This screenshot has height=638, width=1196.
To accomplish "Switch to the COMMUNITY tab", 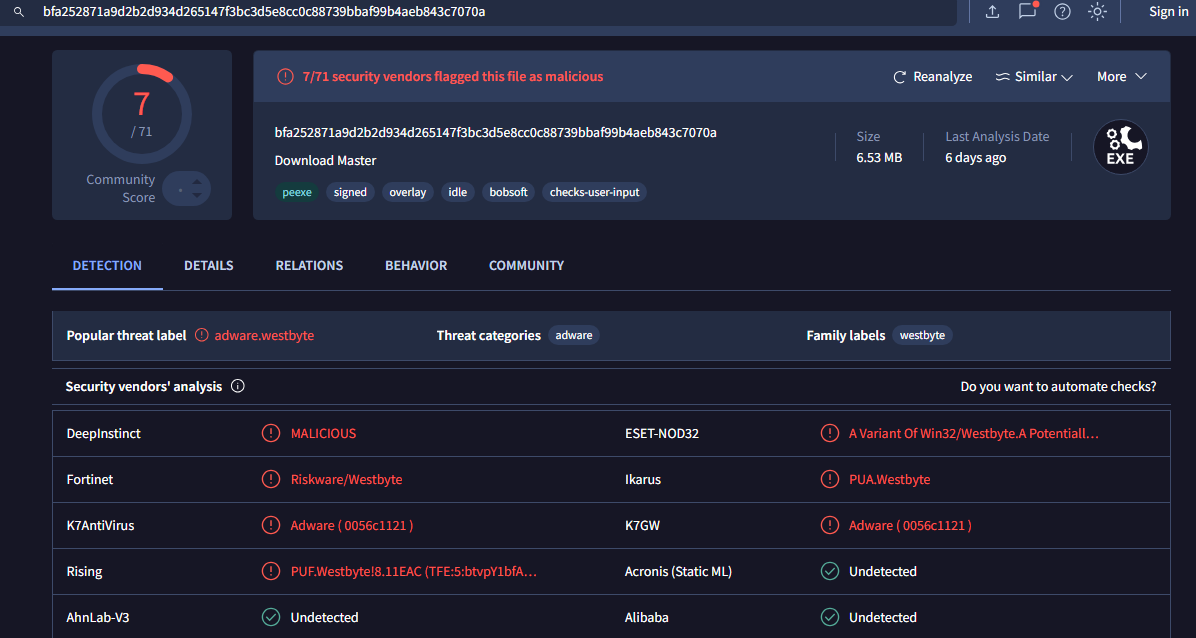I will [x=526, y=266].
